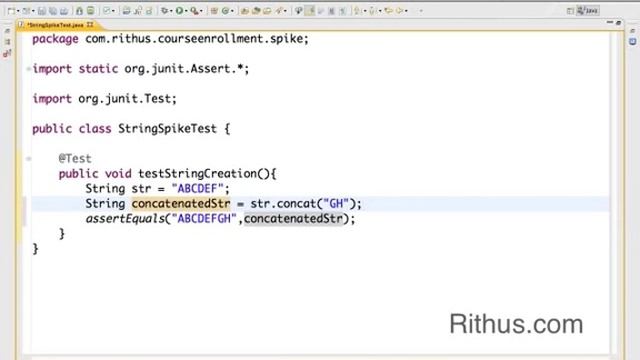Open the Search dropdown arrow
The image size is (640, 360).
click(x=285, y=11)
